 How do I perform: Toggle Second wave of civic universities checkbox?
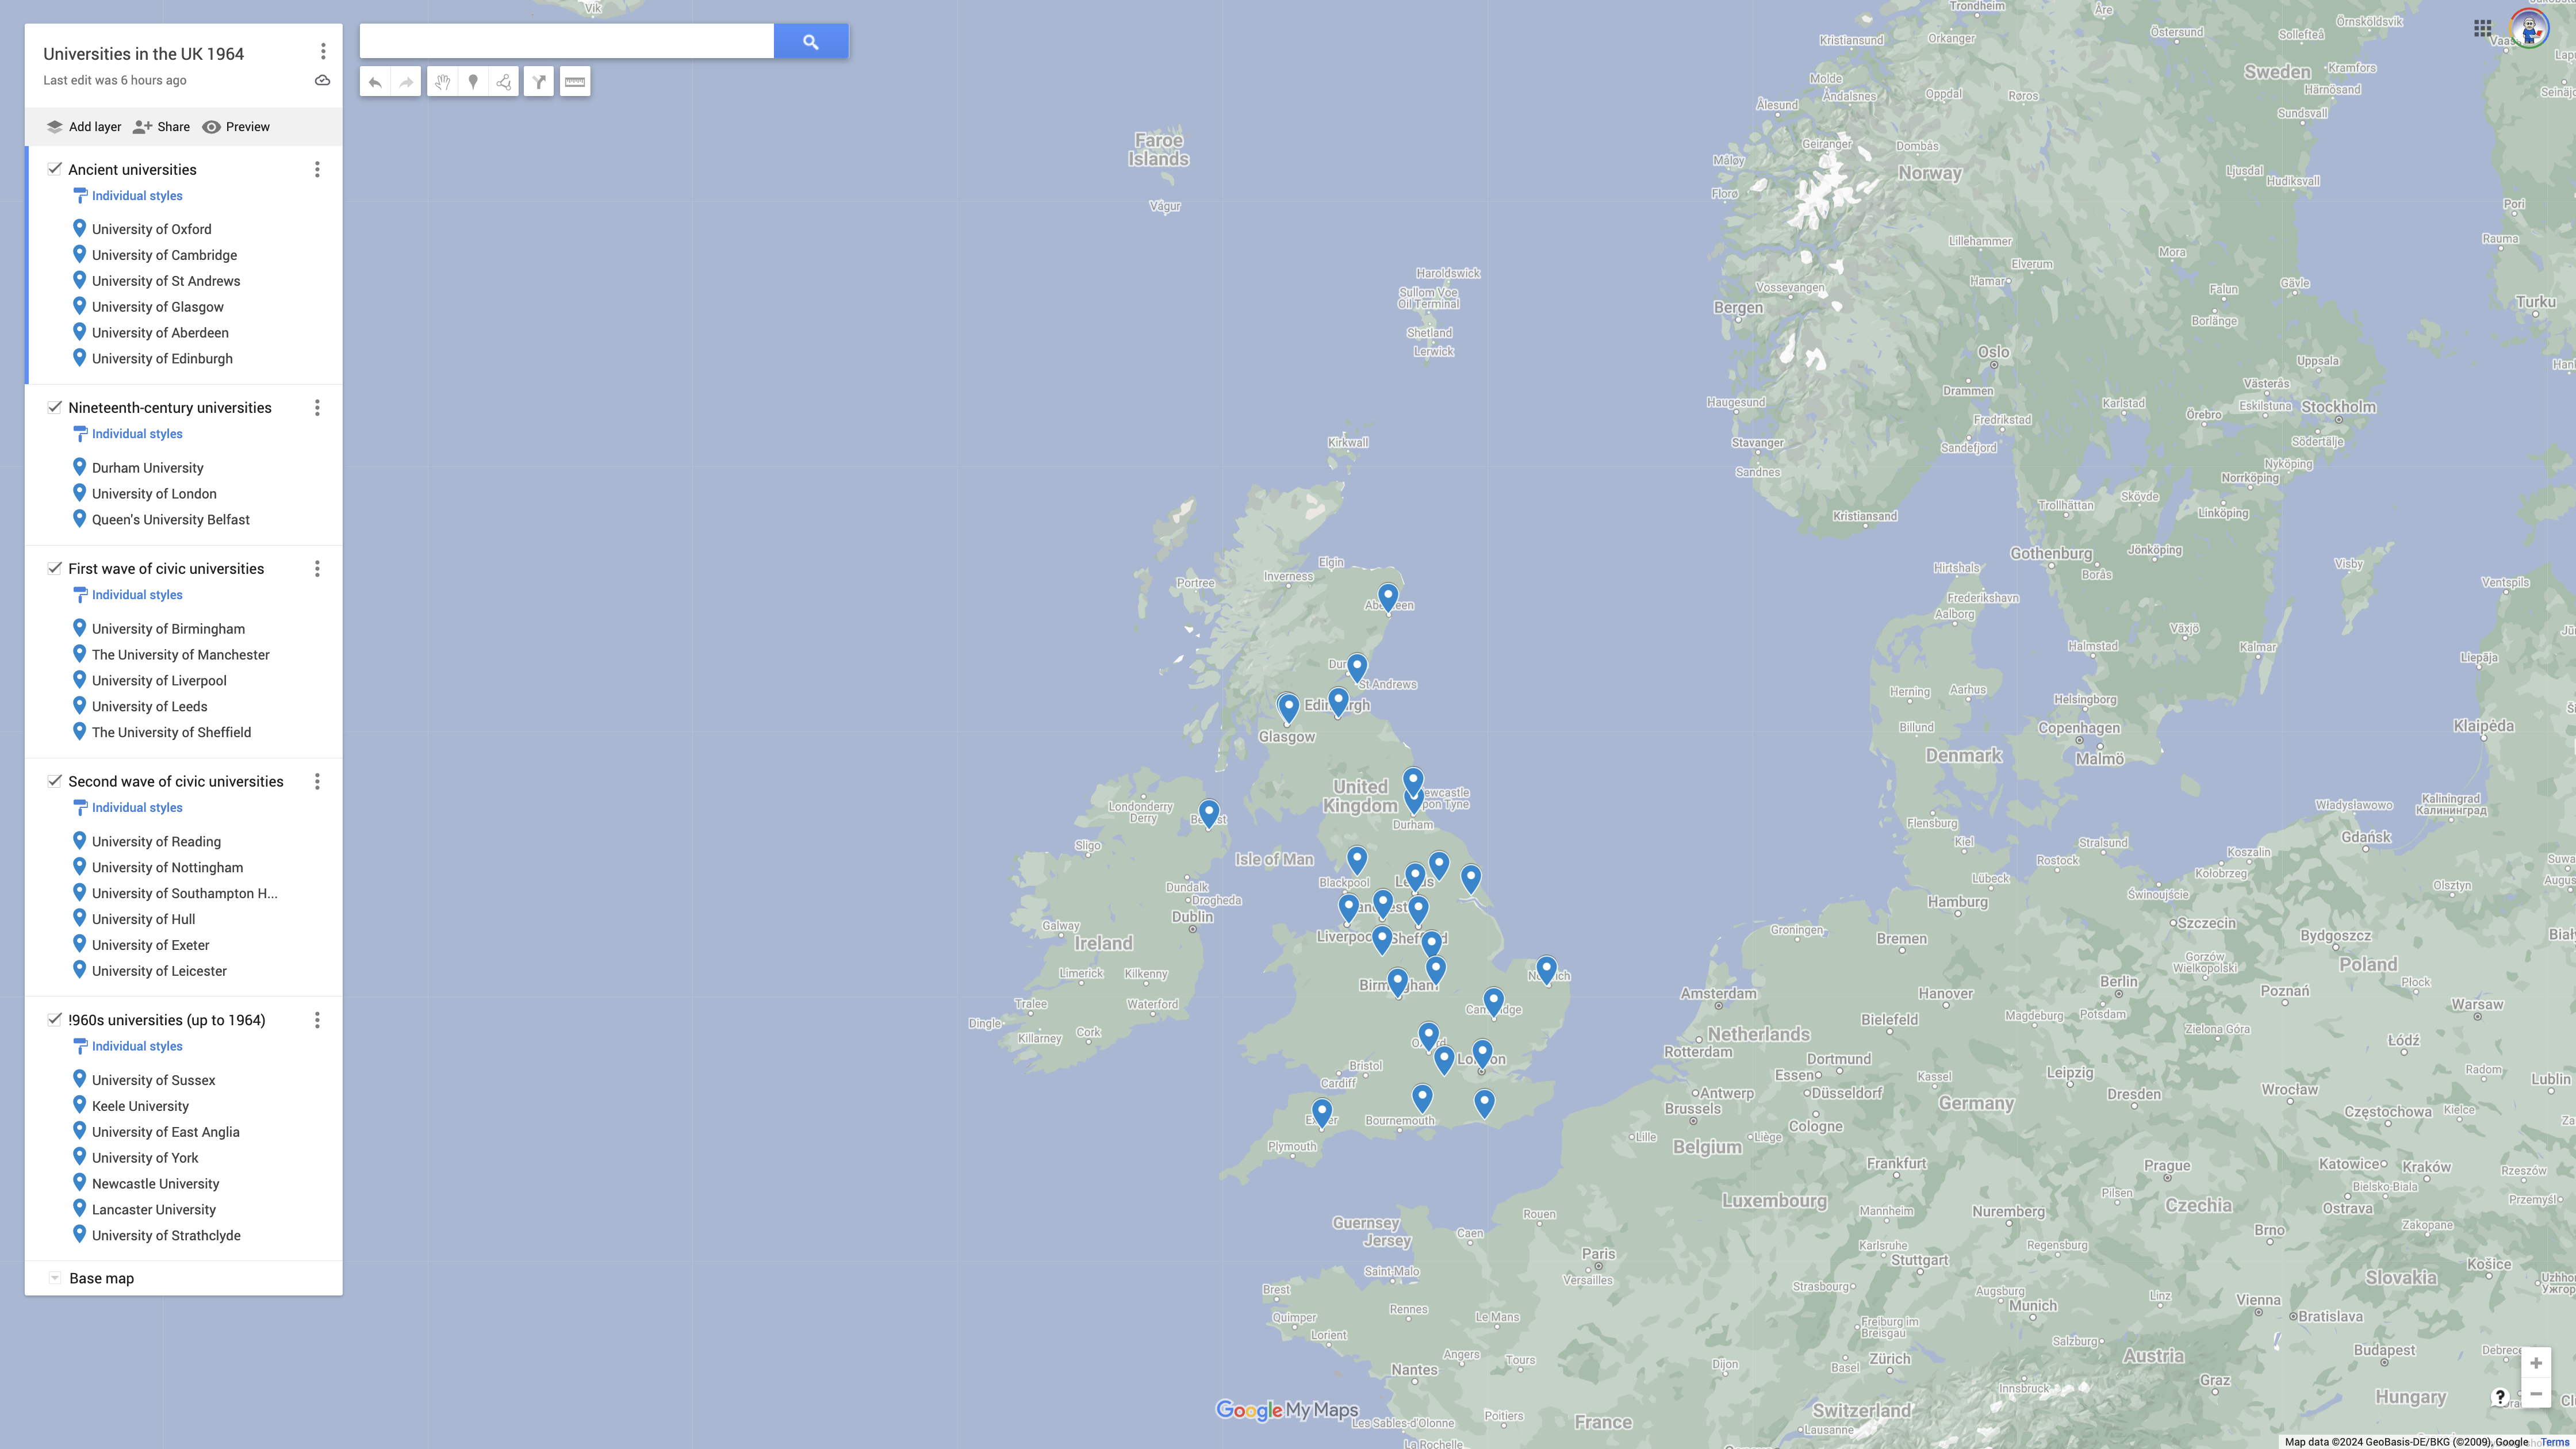click(x=55, y=781)
